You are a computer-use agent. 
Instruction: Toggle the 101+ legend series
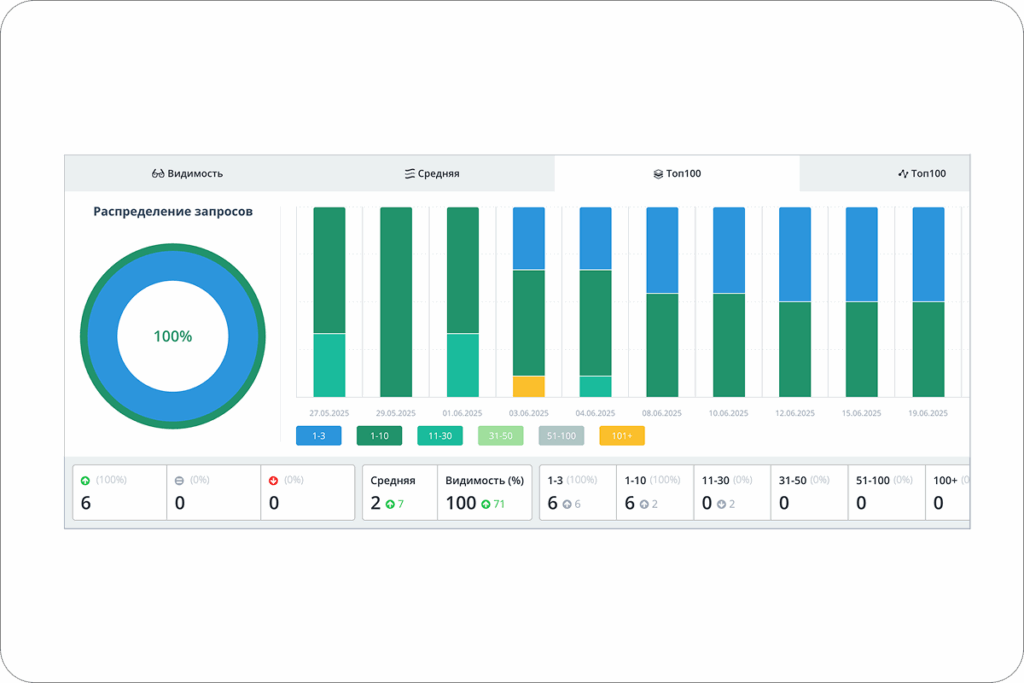click(622, 436)
